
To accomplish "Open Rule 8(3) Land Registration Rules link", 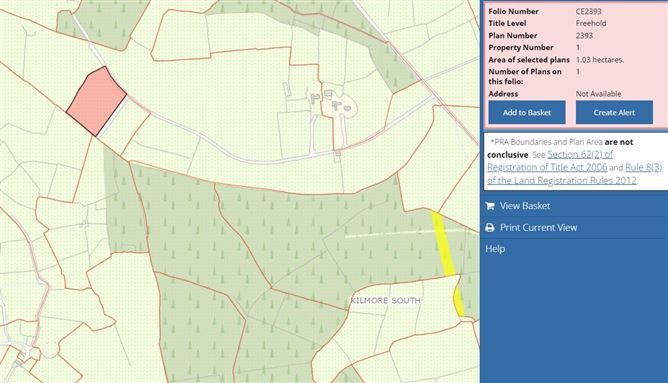I will click(x=575, y=174).
